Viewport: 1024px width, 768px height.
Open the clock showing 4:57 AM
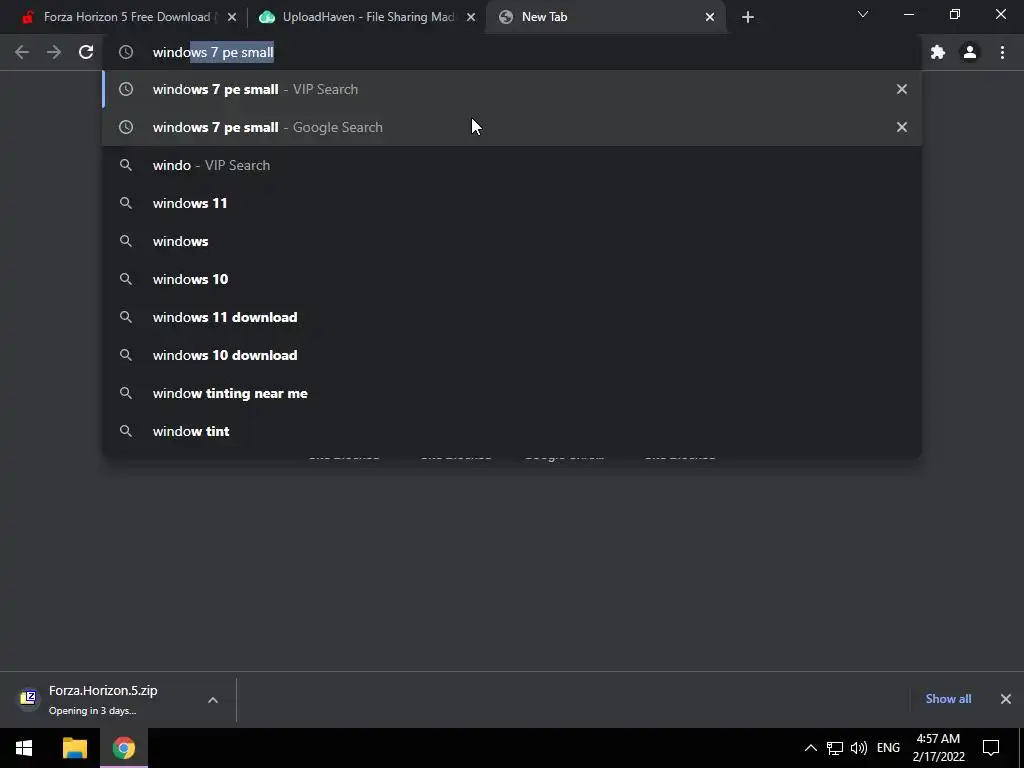click(x=938, y=748)
